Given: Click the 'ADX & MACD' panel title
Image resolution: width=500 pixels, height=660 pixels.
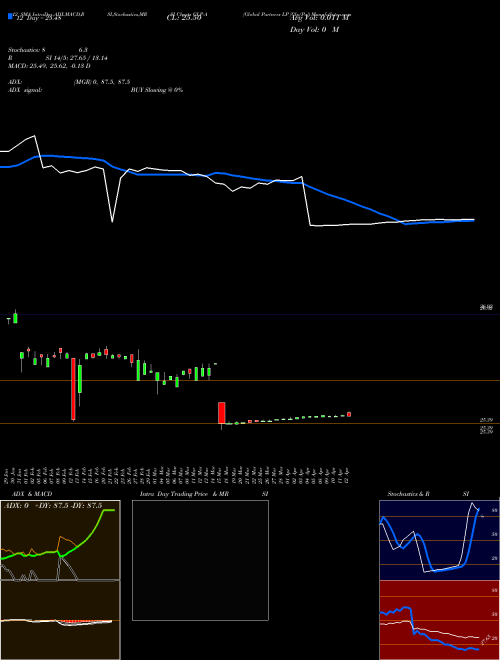Looking at the screenshot, I should [x=32, y=494].
